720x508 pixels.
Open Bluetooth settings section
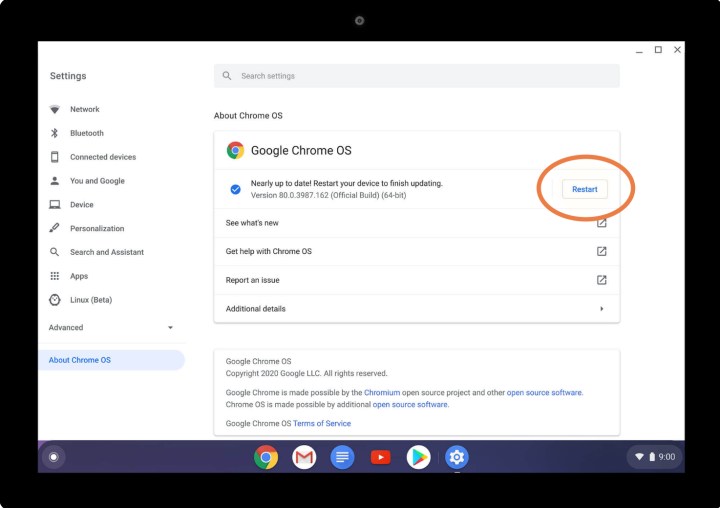coord(87,133)
